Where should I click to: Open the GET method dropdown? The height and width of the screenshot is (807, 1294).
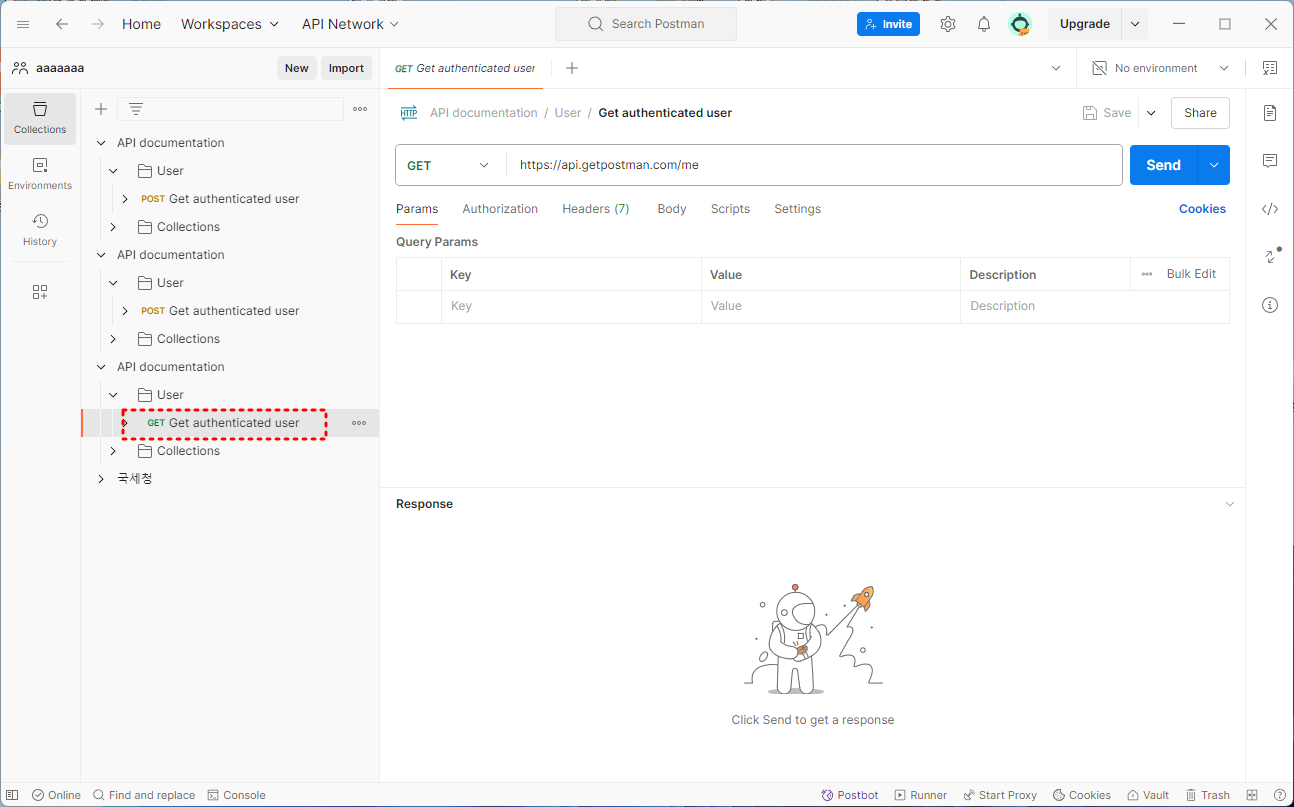tap(450, 165)
